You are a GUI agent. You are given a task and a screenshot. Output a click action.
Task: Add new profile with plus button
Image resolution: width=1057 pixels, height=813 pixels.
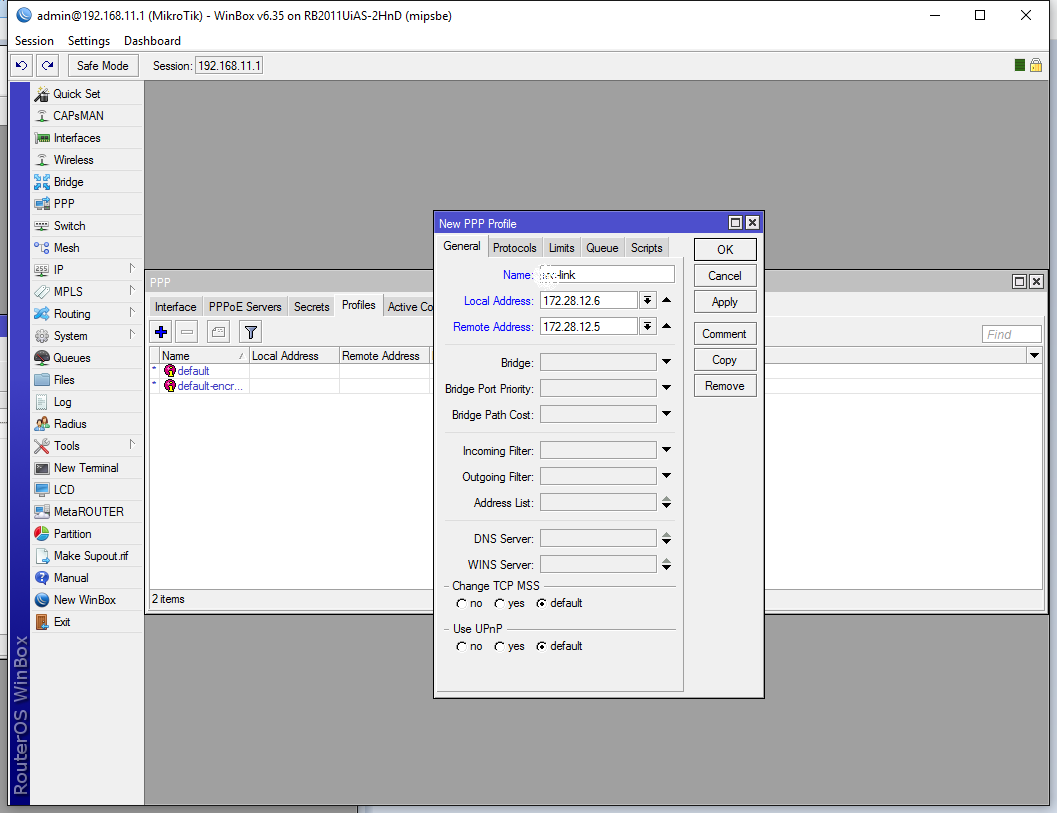[161, 332]
